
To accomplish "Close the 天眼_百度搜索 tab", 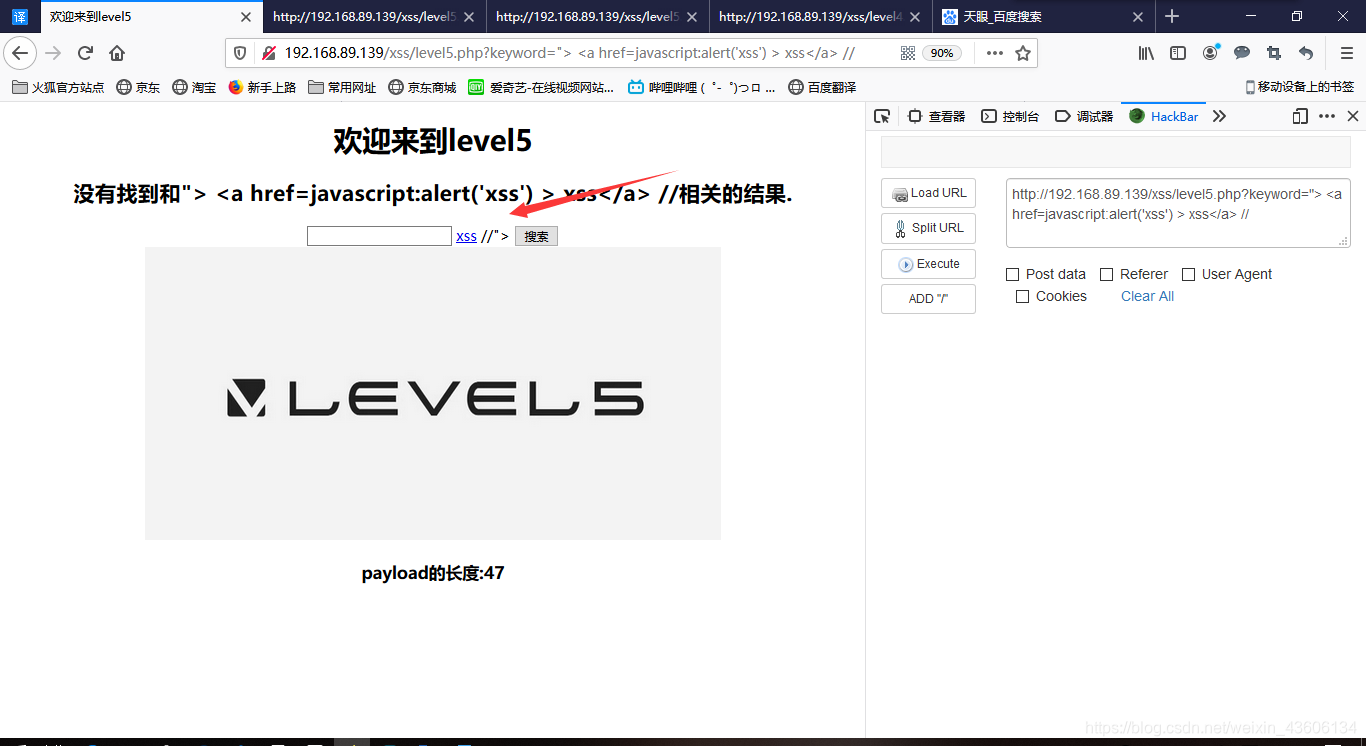I will click(x=1137, y=17).
